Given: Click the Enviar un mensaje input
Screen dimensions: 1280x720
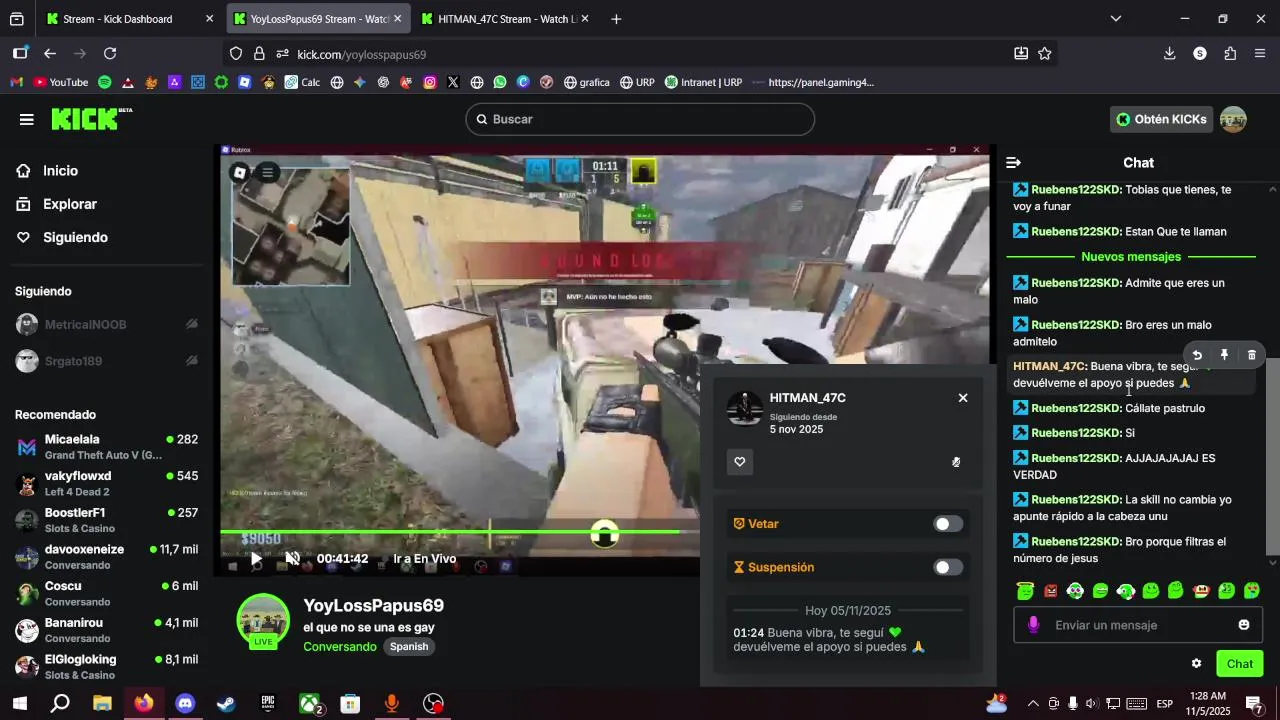Looking at the screenshot, I should point(1139,625).
